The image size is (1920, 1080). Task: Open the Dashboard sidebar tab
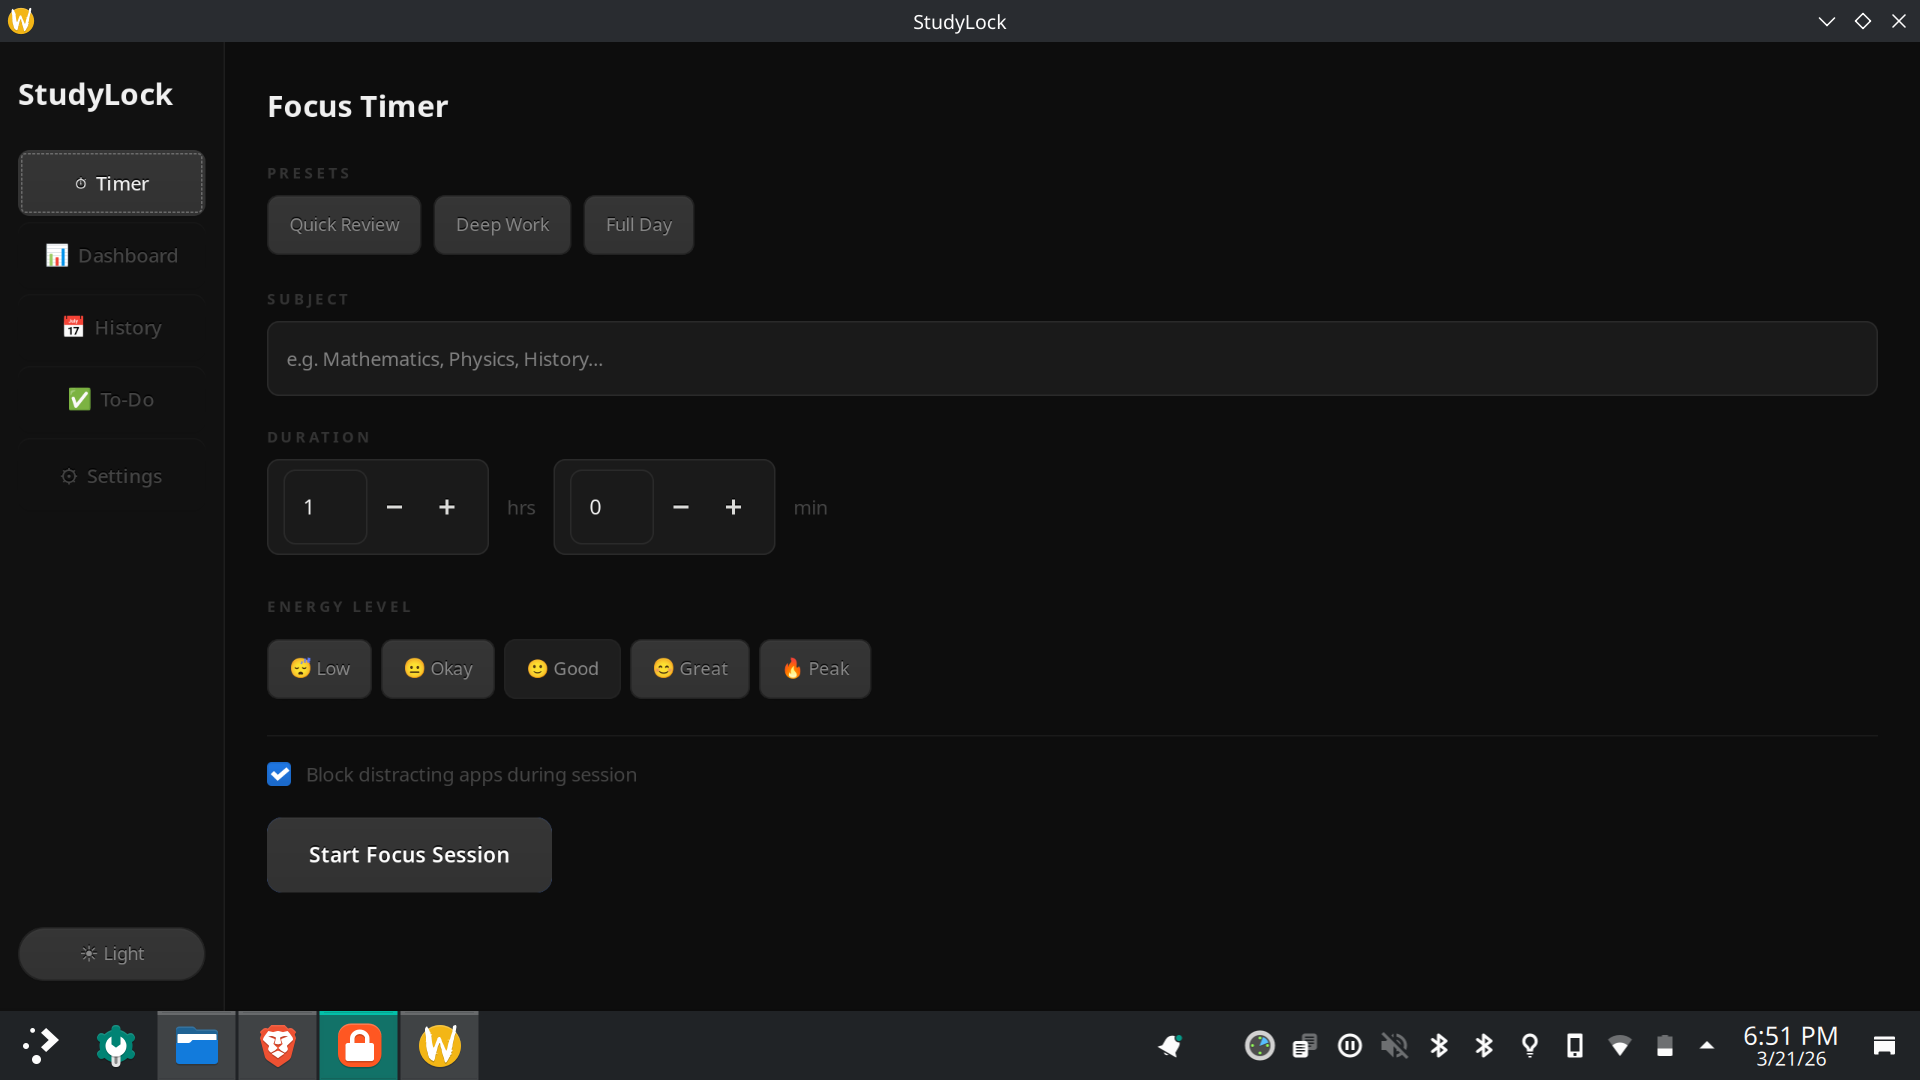pyautogui.click(x=111, y=256)
